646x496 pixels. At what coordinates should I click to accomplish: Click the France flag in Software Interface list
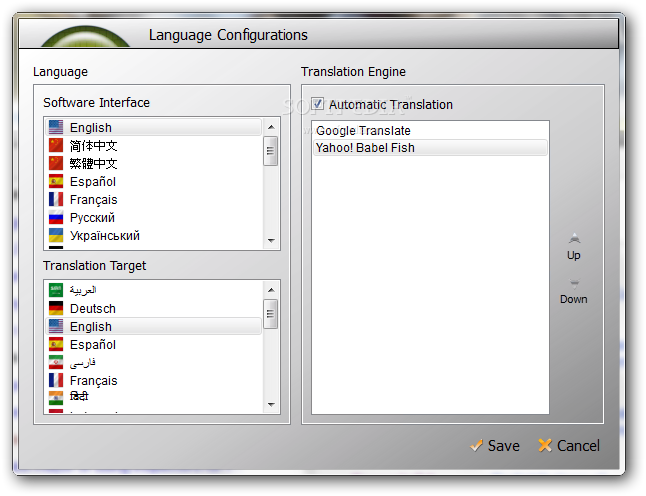click(x=56, y=199)
